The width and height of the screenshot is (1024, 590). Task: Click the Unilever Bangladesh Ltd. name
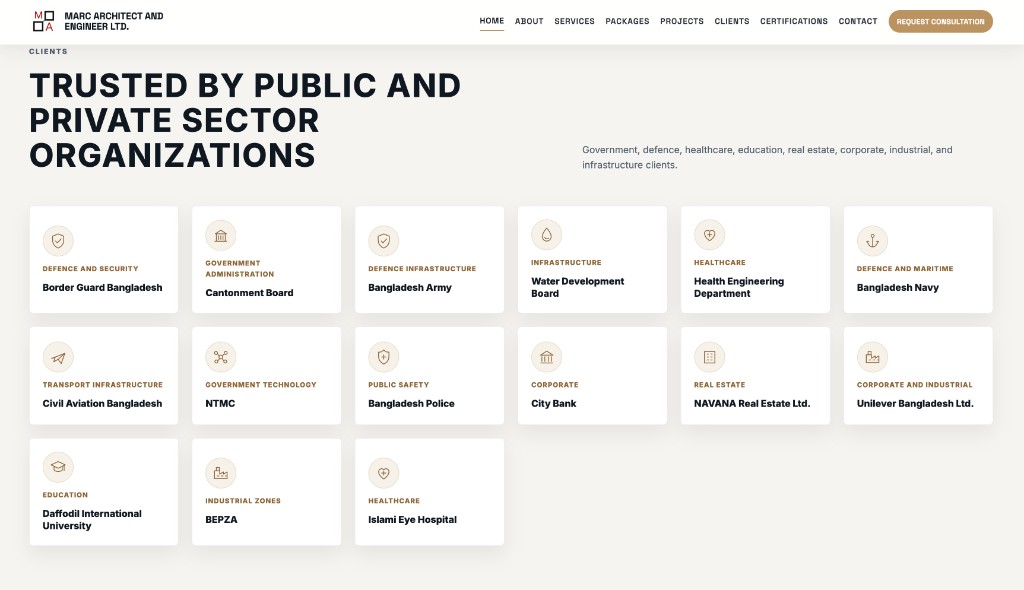915,404
